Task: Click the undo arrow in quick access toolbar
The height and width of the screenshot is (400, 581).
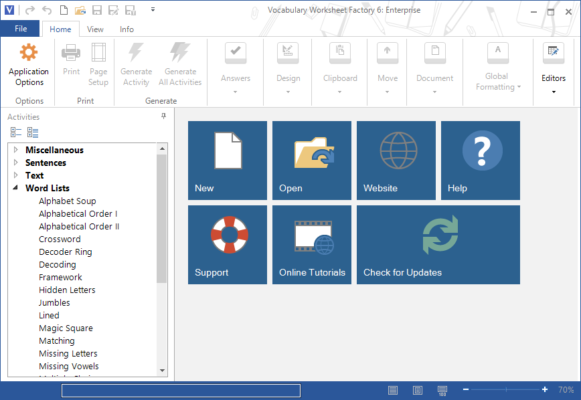Action: [x=47, y=10]
